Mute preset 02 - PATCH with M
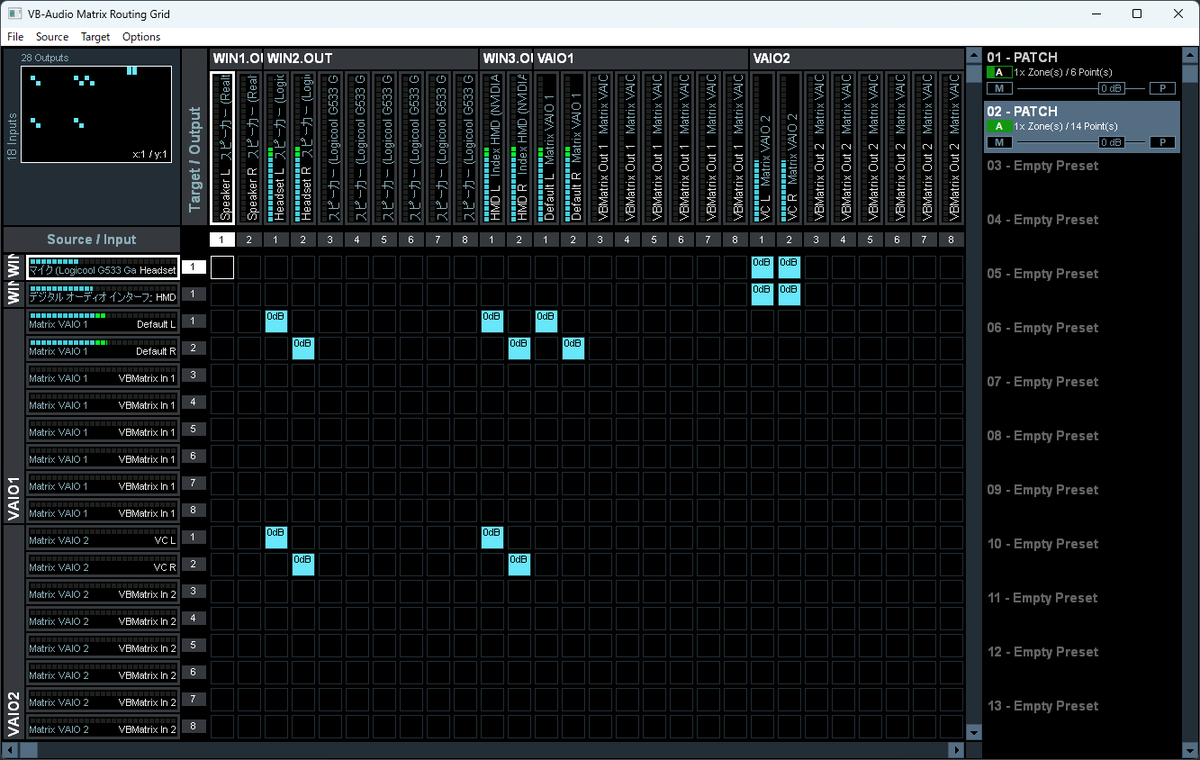 999,142
